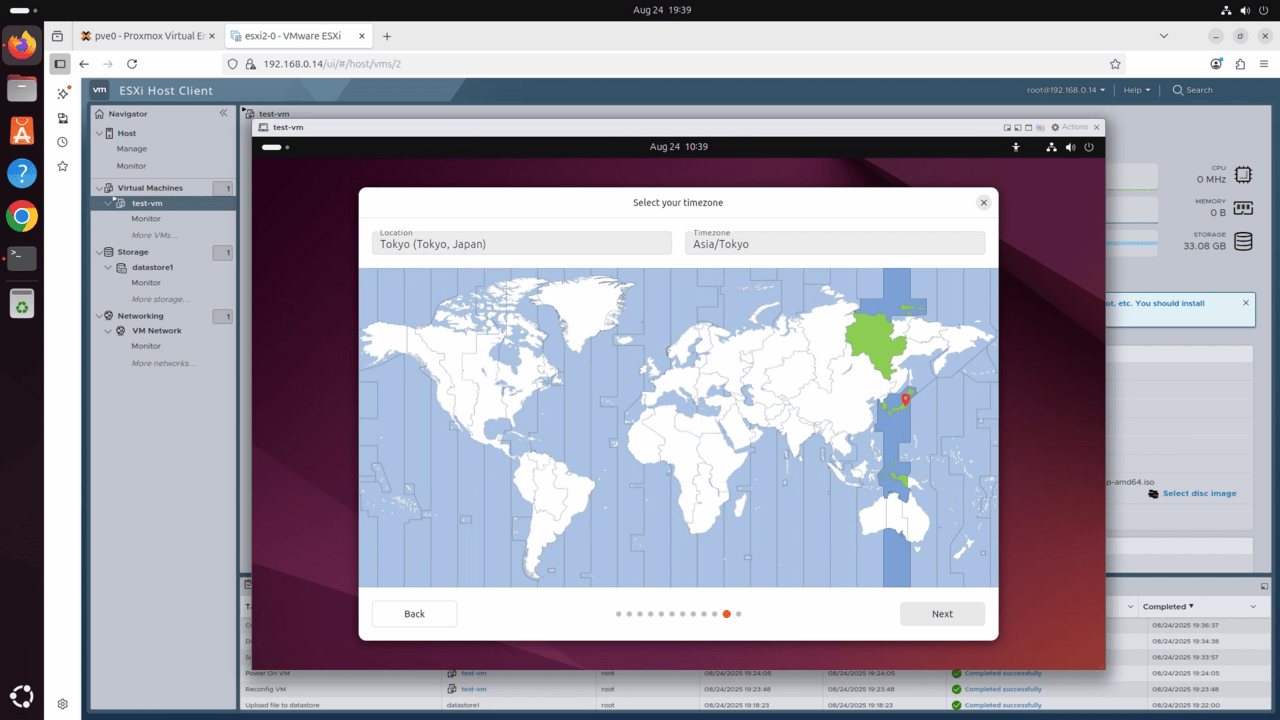
Task: Open Firefox extensions puzzle icon
Action: pyautogui.click(x=1240, y=64)
